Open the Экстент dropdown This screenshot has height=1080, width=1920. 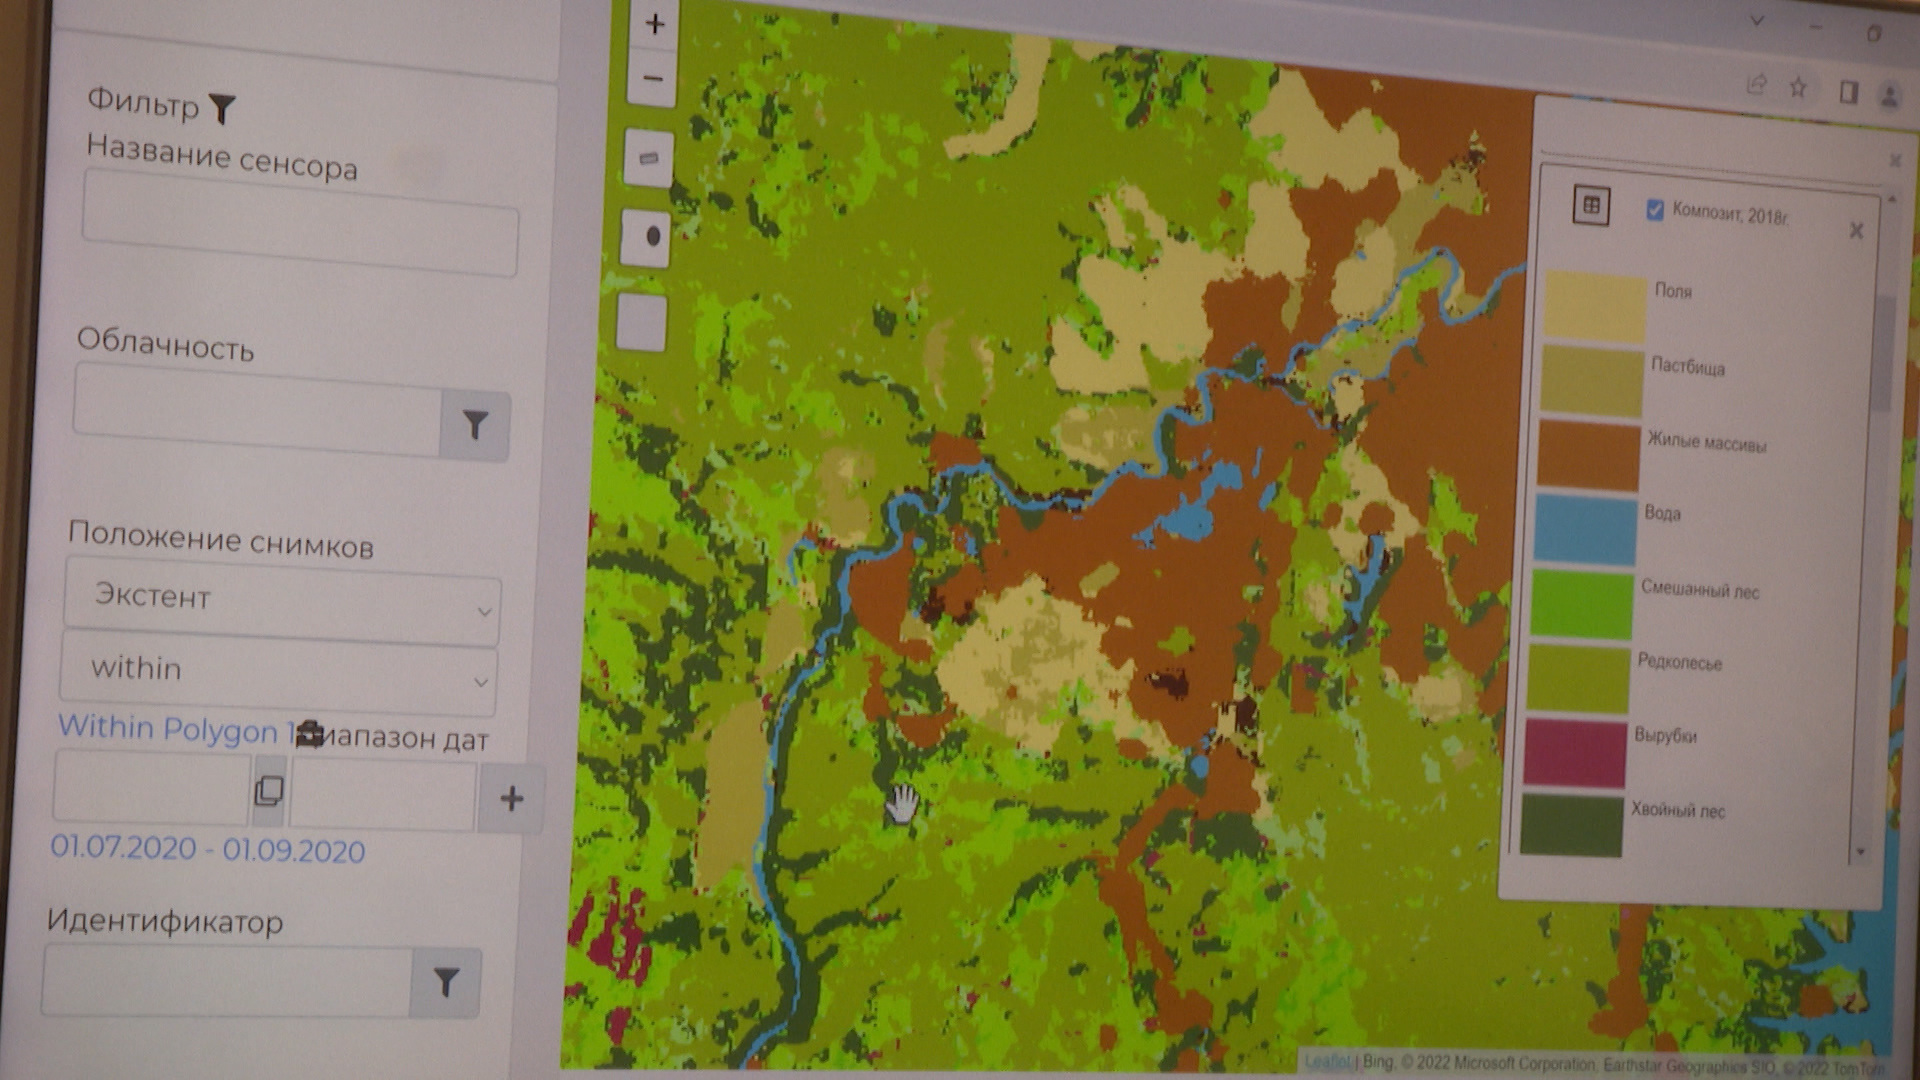[282, 600]
